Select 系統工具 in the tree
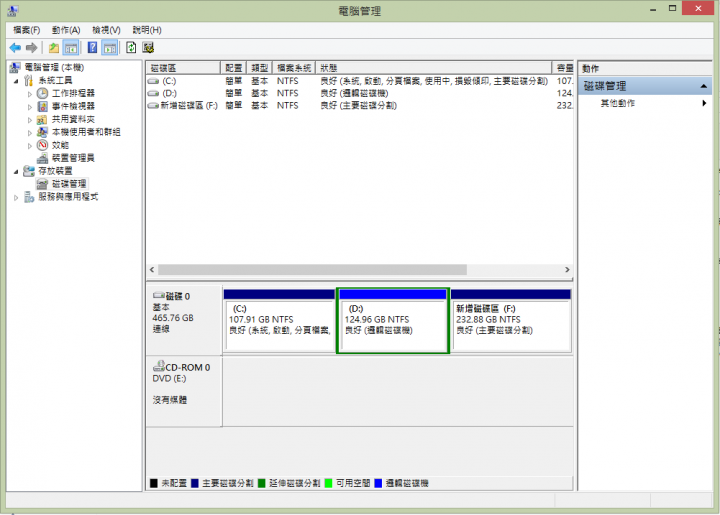Screen dimensions: 720x515 pos(55,80)
